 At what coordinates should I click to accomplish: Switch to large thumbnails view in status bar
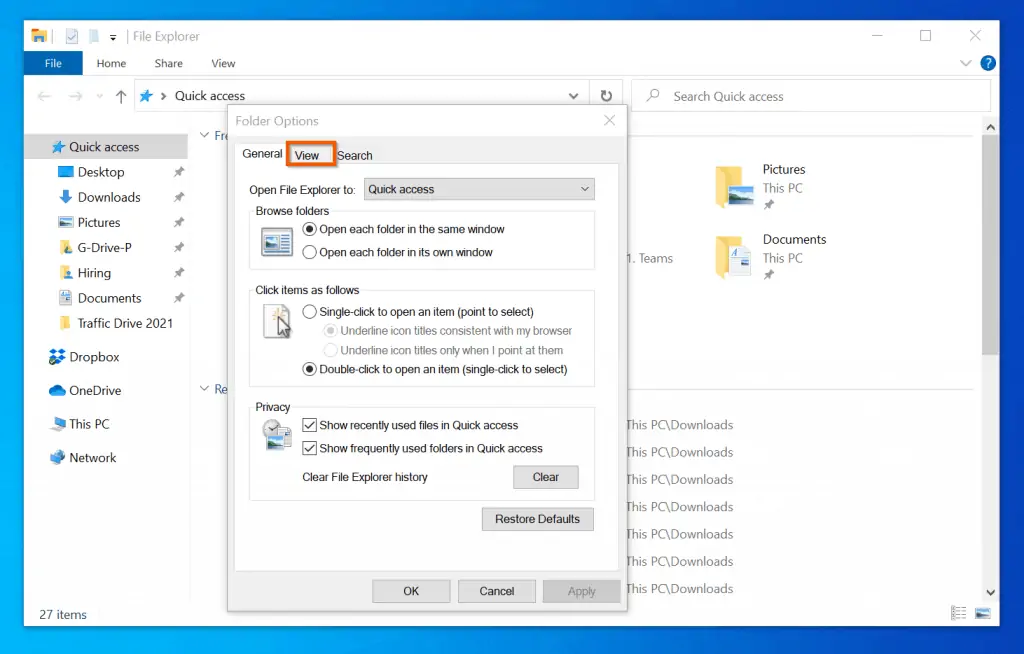985,611
